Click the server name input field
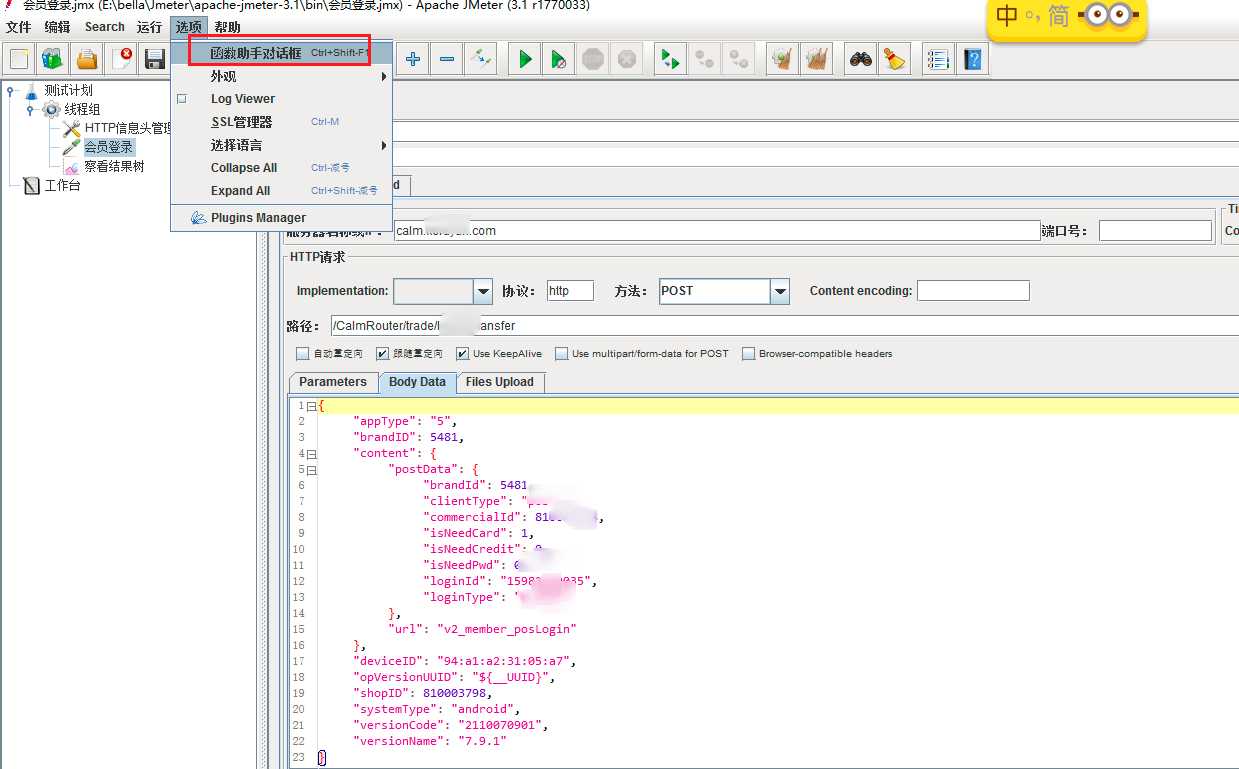The width and height of the screenshot is (1239, 769). 717,231
